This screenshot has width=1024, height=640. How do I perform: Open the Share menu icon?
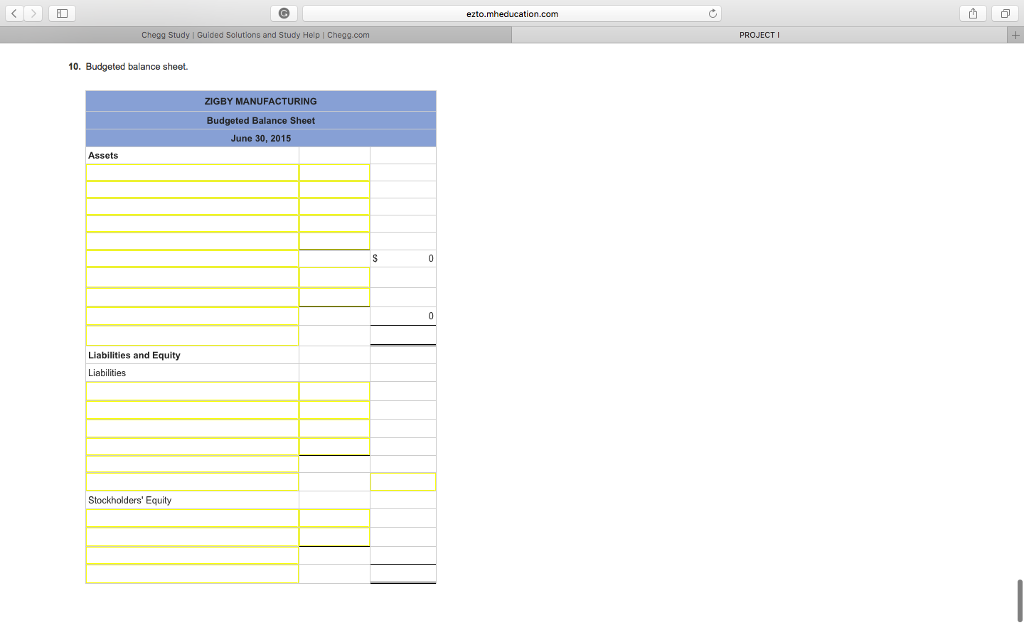973,13
